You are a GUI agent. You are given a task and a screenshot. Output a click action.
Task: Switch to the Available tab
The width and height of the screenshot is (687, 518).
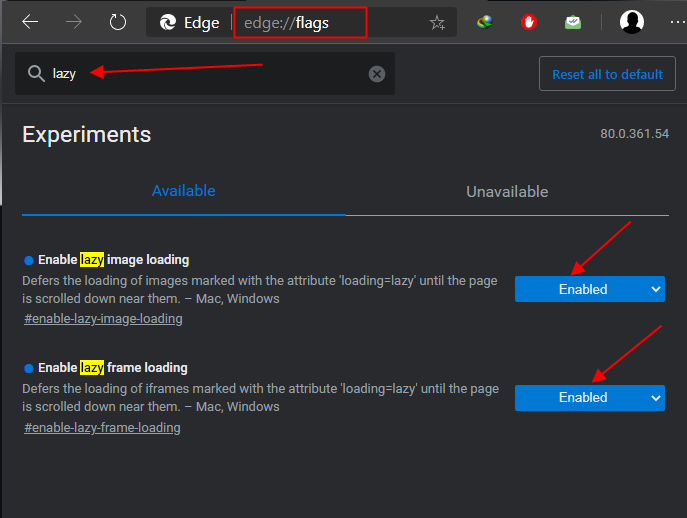(x=183, y=191)
